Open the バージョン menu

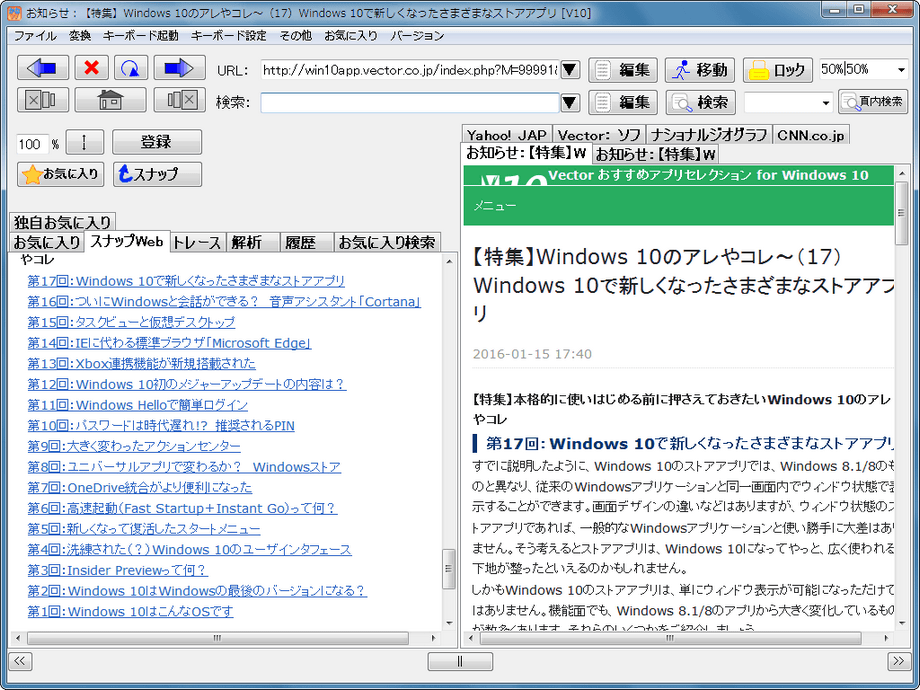coord(417,36)
